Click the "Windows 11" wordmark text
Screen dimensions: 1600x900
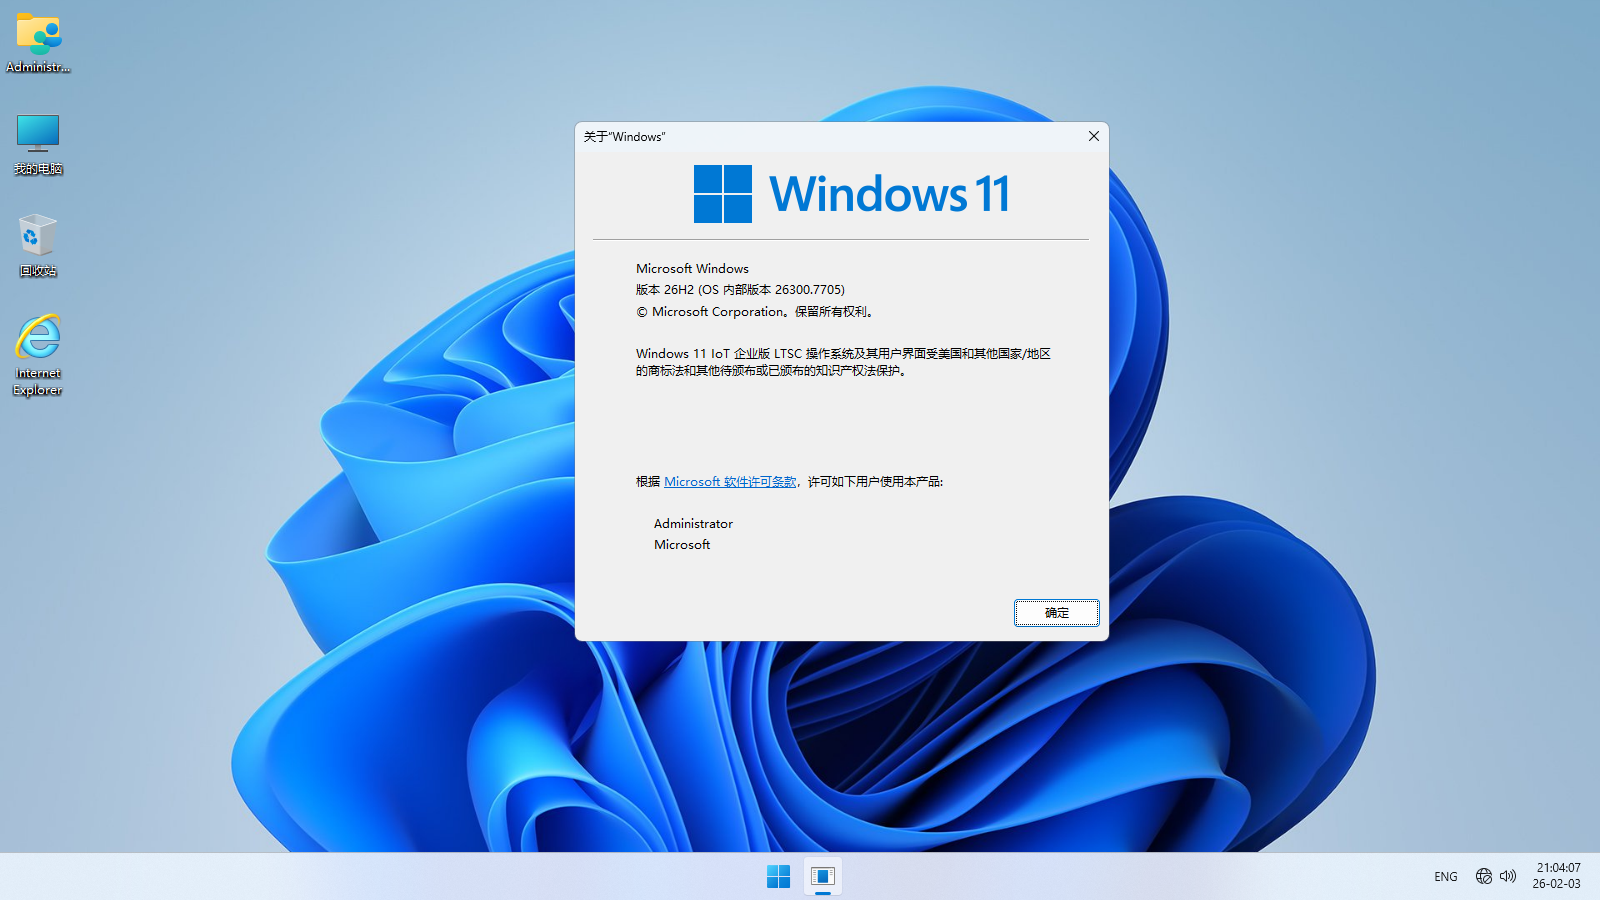(889, 194)
